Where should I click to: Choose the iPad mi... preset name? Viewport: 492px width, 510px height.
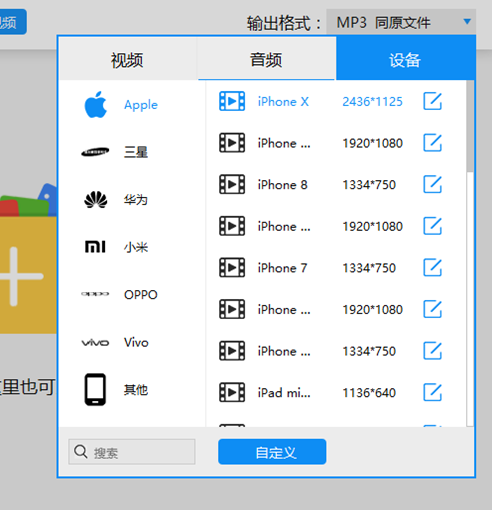(284, 393)
